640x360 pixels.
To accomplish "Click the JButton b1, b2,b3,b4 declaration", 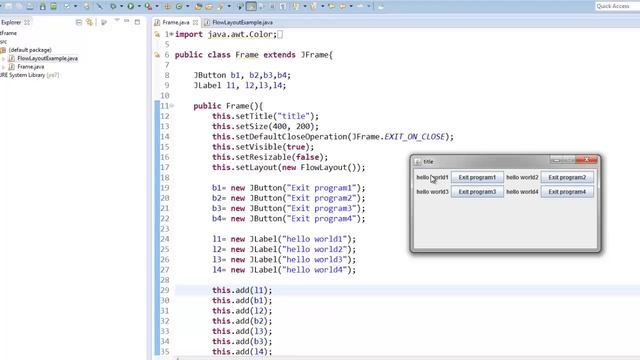I will pos(242,76).
